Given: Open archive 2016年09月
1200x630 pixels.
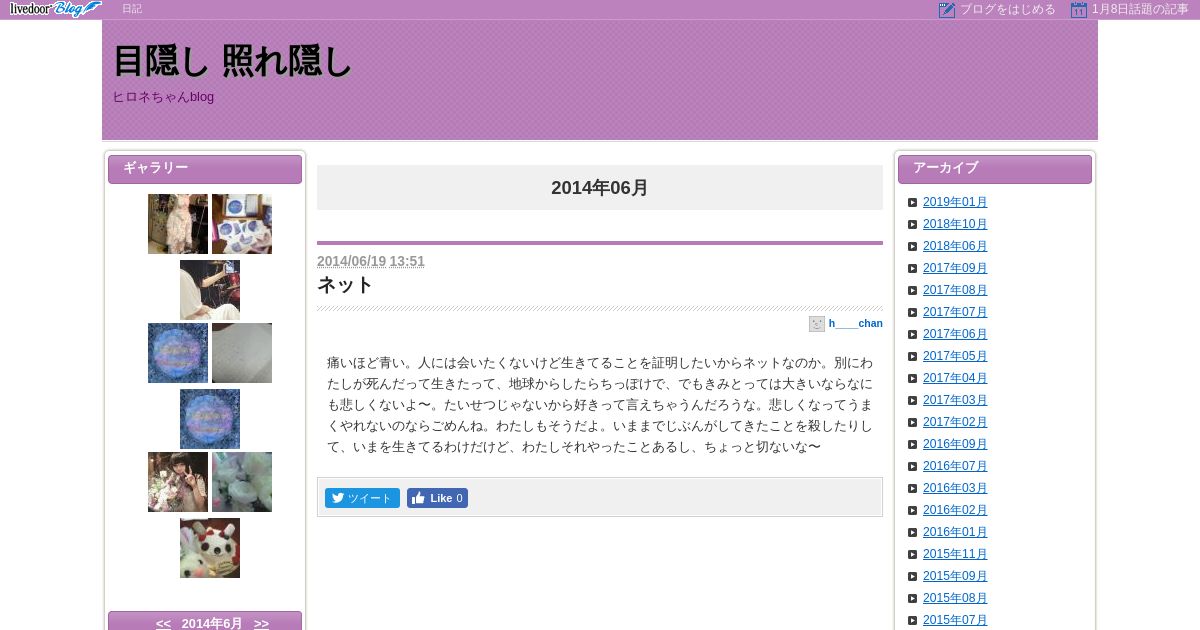Looking at the screenshot, I should (x=955, y=444).
